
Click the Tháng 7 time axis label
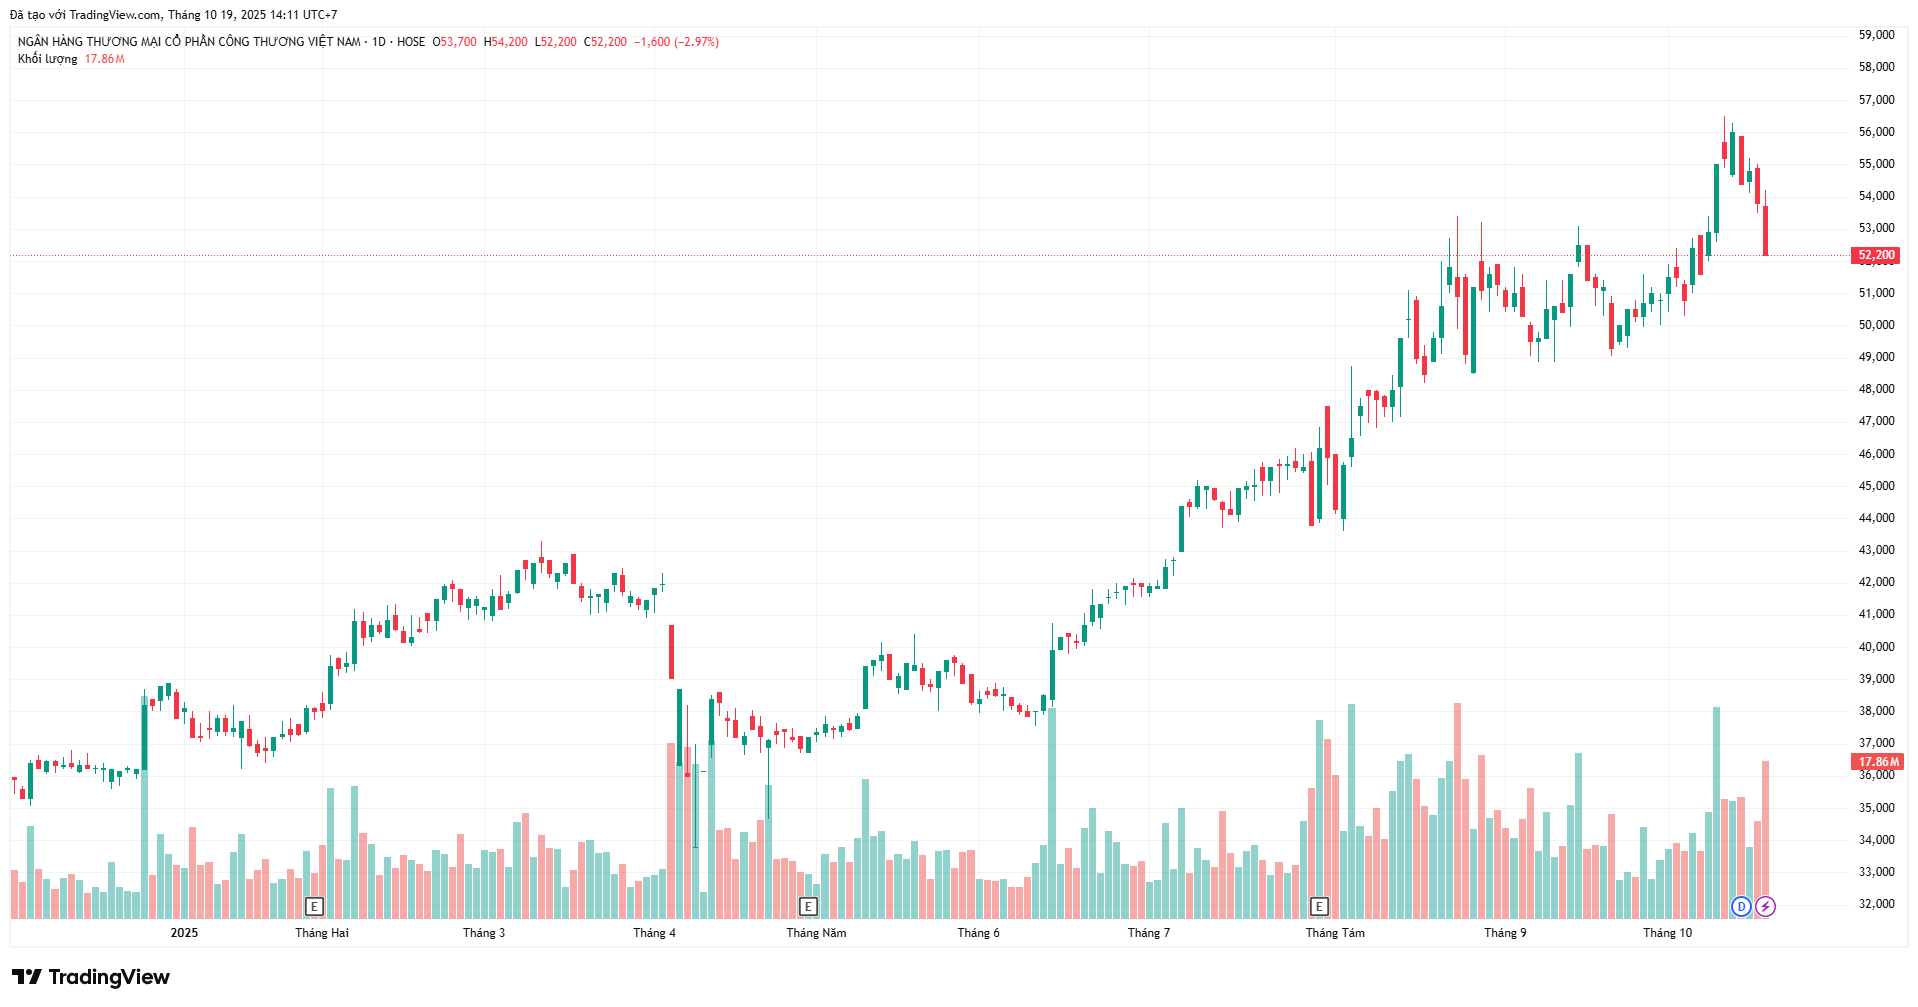point(1148,933)
